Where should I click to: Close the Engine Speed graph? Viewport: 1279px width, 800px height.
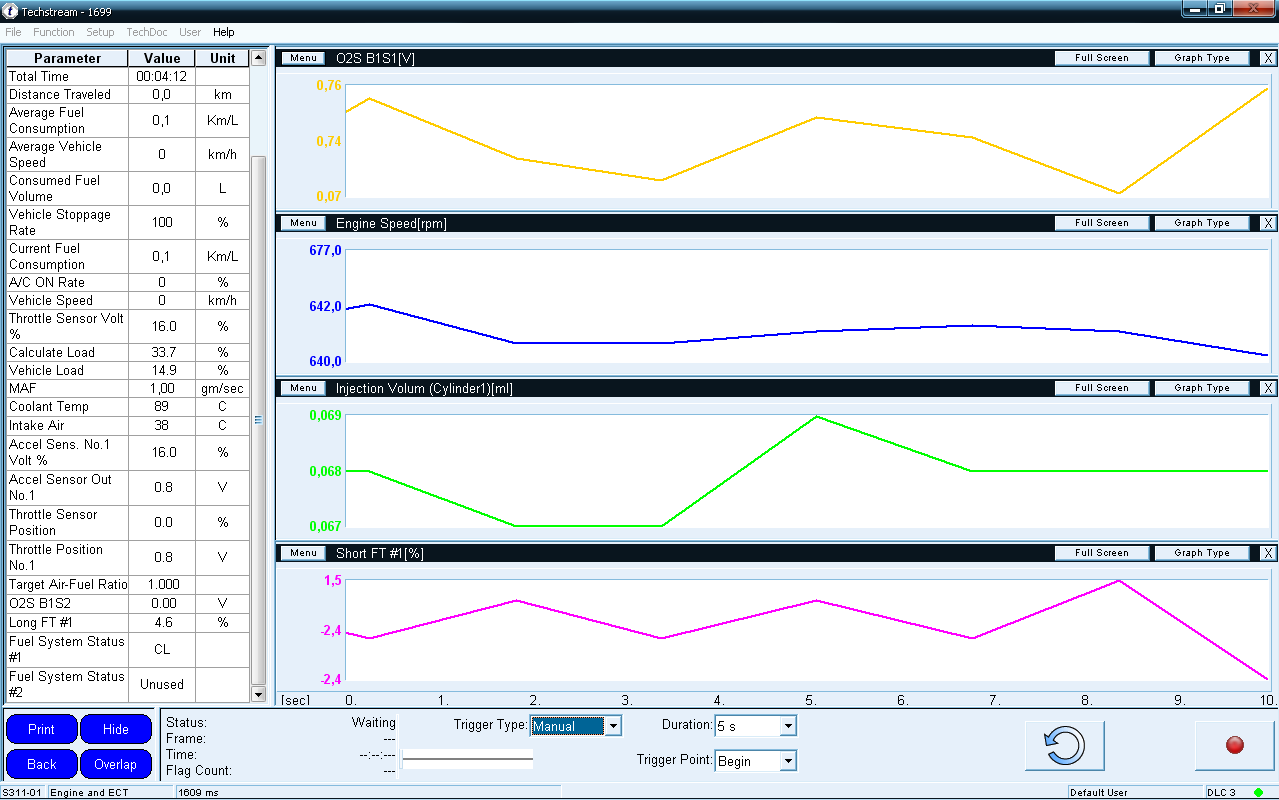pos(1268,223)
